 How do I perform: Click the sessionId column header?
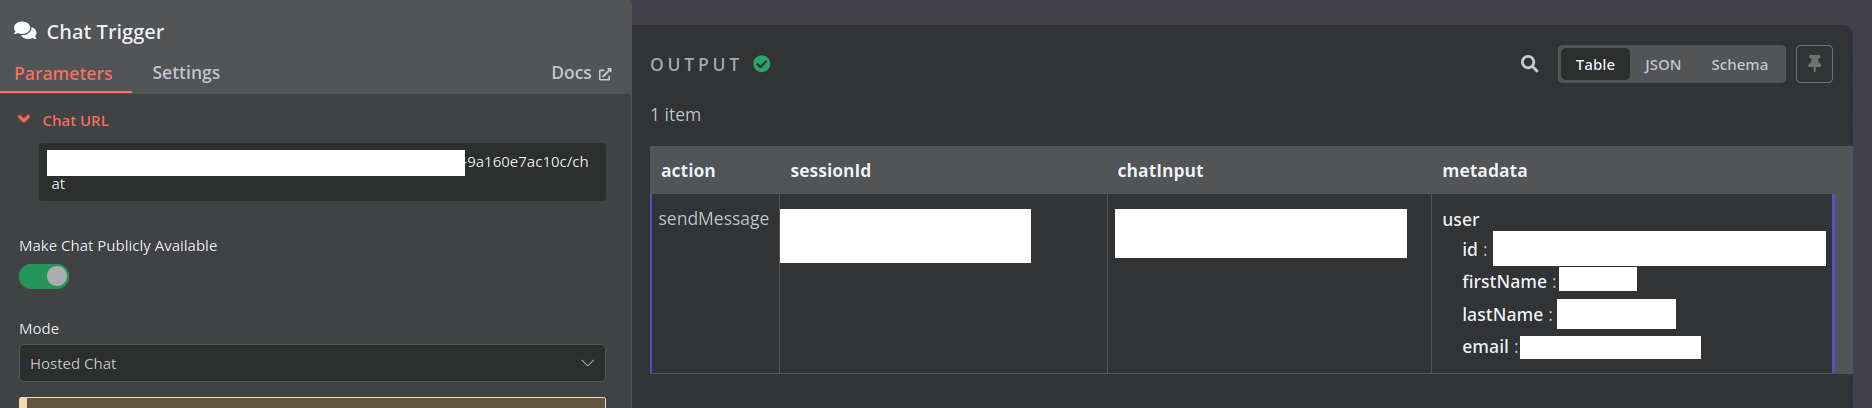pyautogui.click(x=830, y=171)
